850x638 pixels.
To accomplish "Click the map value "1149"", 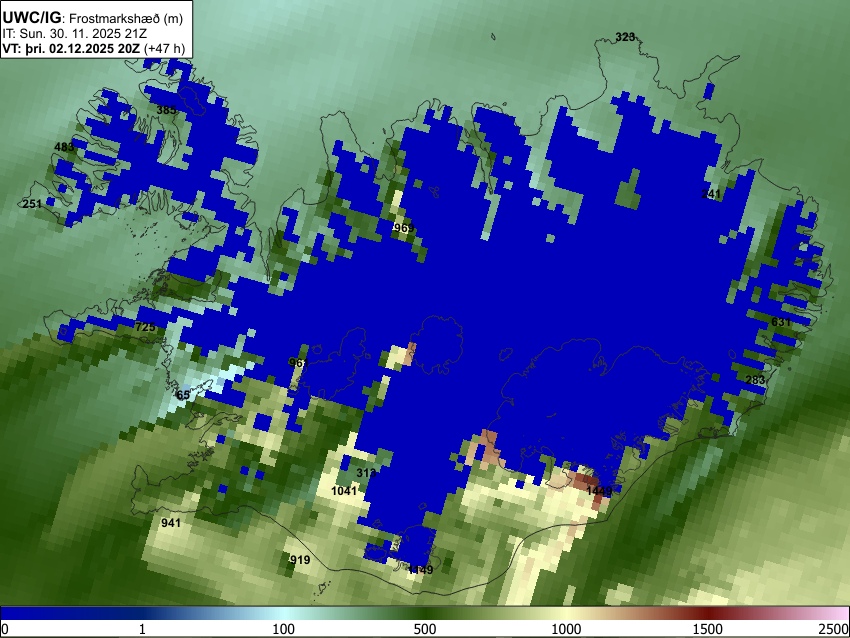I will tap(420, 570).
